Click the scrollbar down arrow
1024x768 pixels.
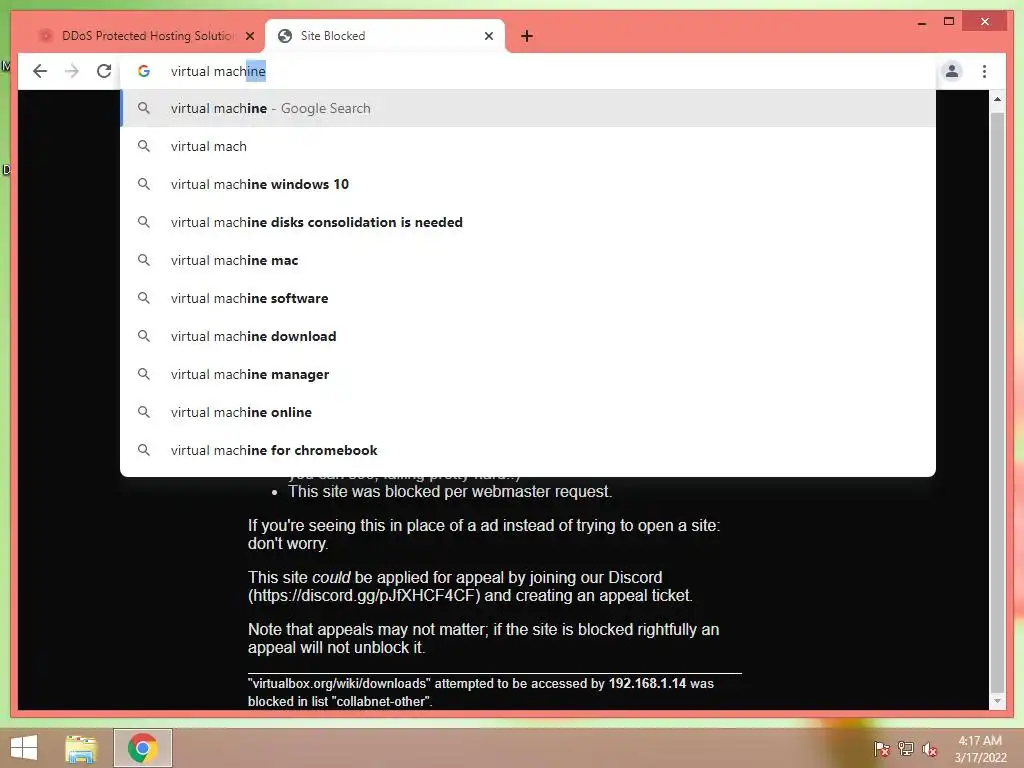point(997,701)
